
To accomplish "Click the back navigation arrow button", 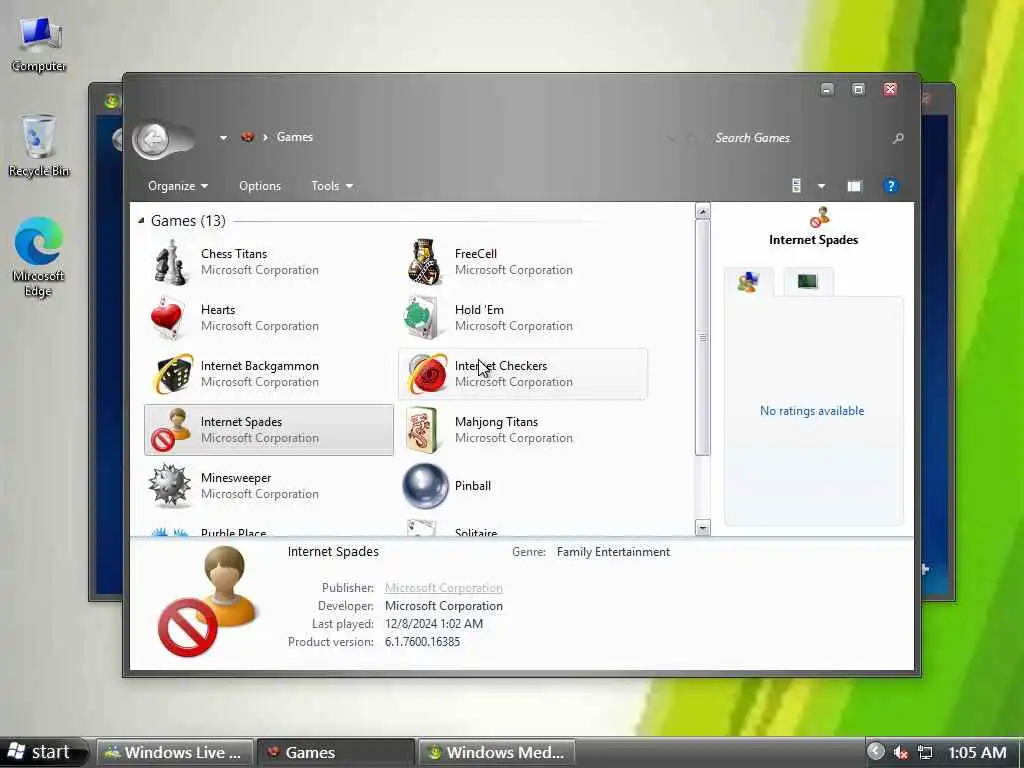I will (155, 139).
